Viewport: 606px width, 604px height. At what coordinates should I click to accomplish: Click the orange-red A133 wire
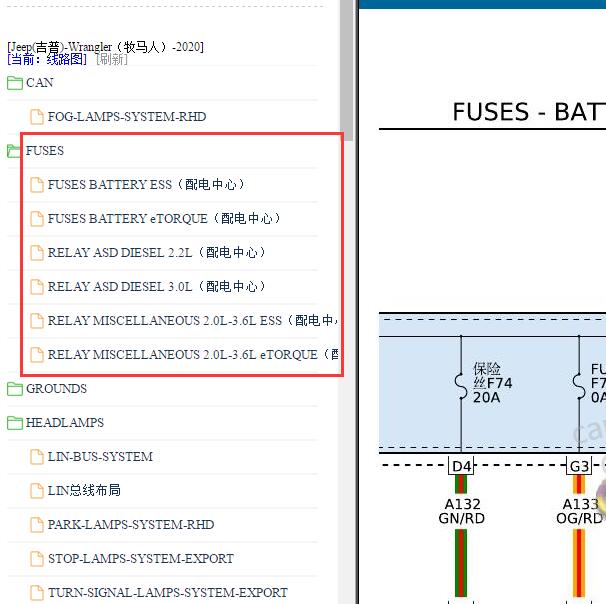coord(579,563)
